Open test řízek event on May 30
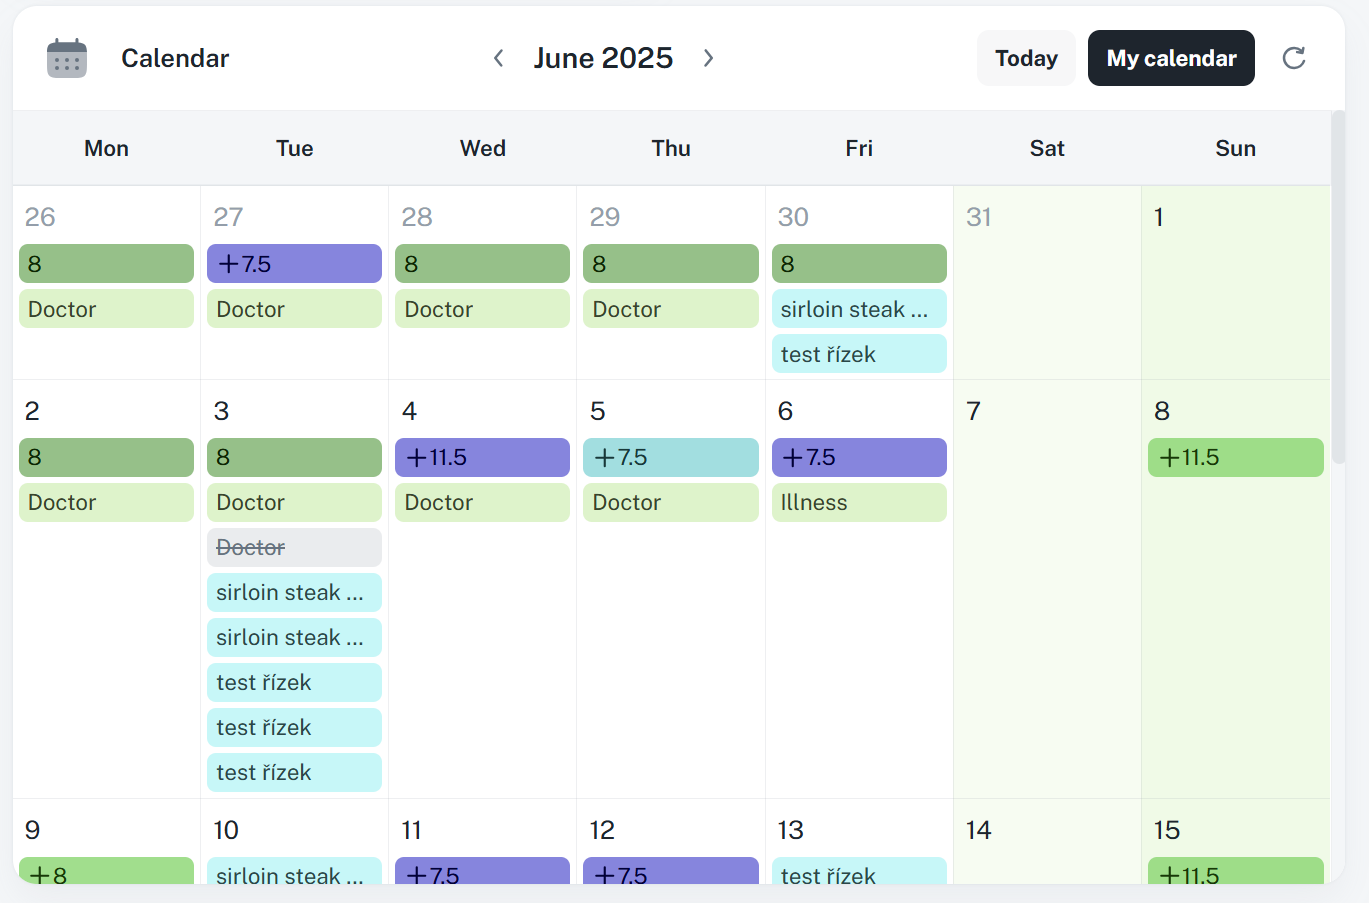The height and width of the screenshot is (903, 1369). coord(858,354)
